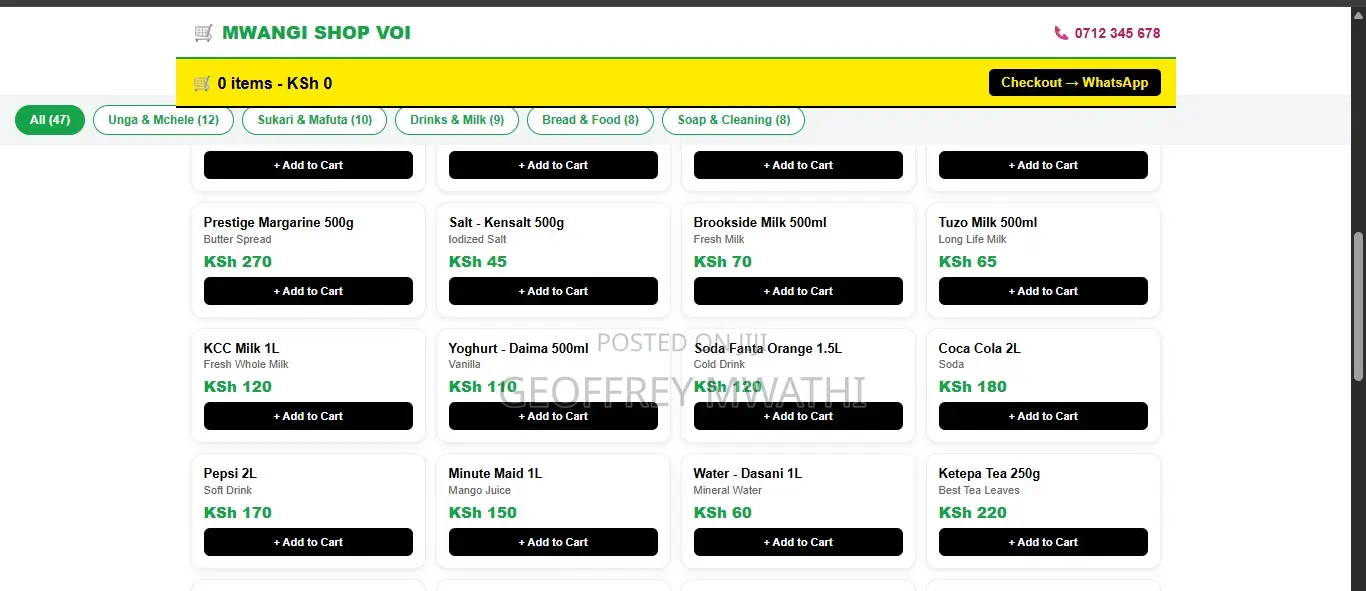Click the Tuzo Milk 500ml product title
1366x591 pixels.
point(988,222)
